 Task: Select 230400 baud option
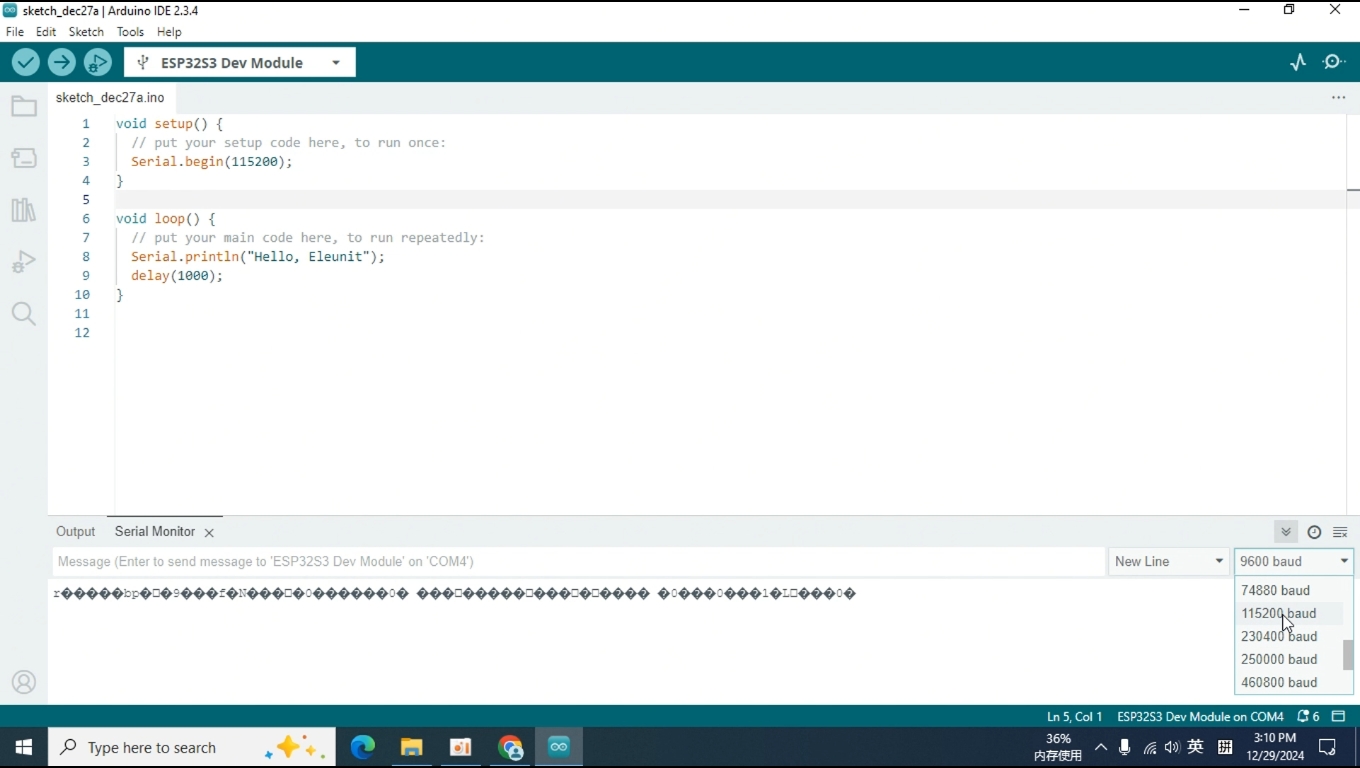[x=1289, y=637]
